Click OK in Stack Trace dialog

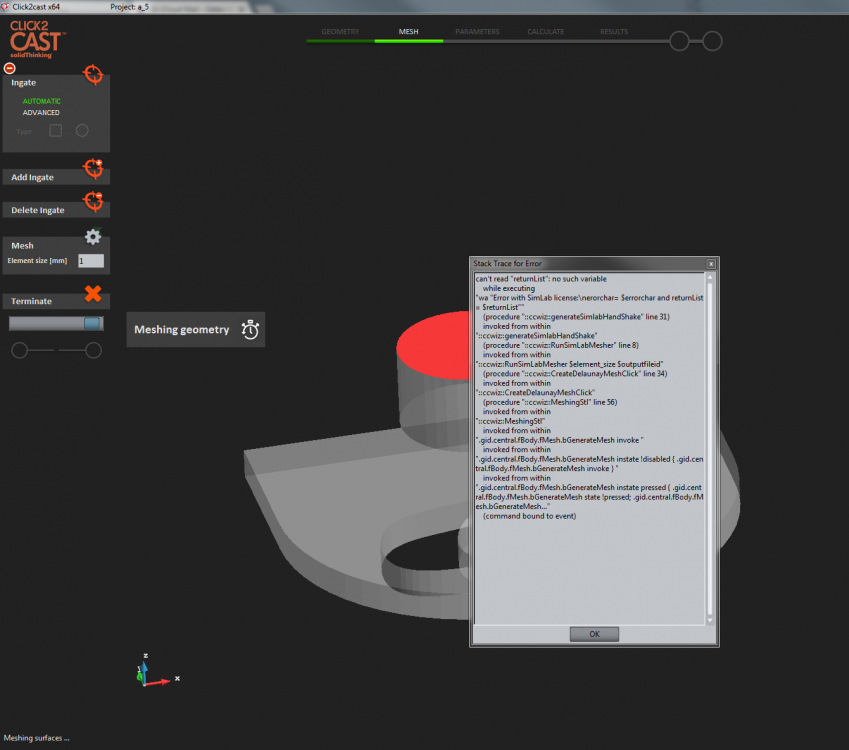click(594, 634)
